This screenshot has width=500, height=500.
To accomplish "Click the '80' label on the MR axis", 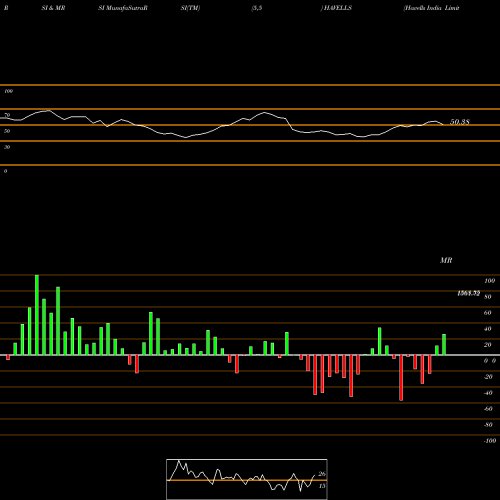I will pos(488,297).
